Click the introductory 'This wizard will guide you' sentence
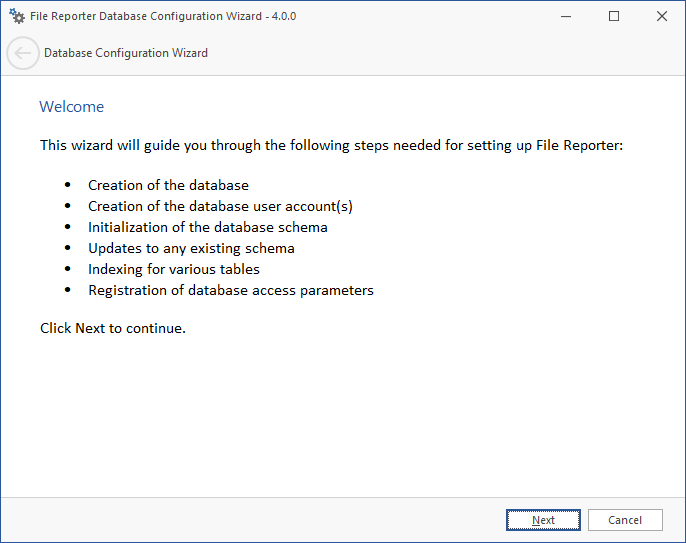This screenshot has height=543, width=686. point(331,146)
